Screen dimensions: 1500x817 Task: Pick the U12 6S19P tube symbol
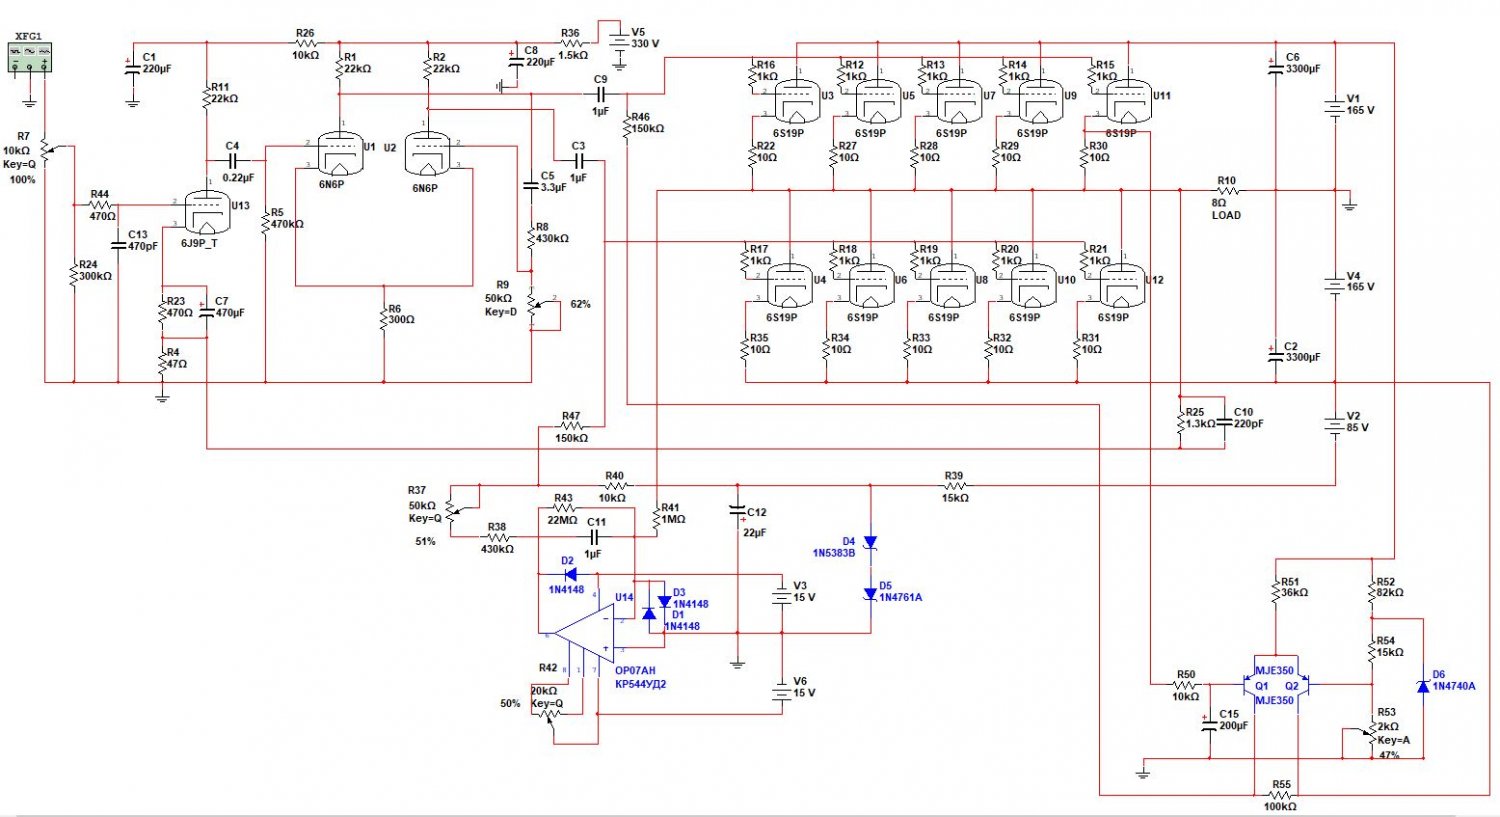coord(1121,286)
